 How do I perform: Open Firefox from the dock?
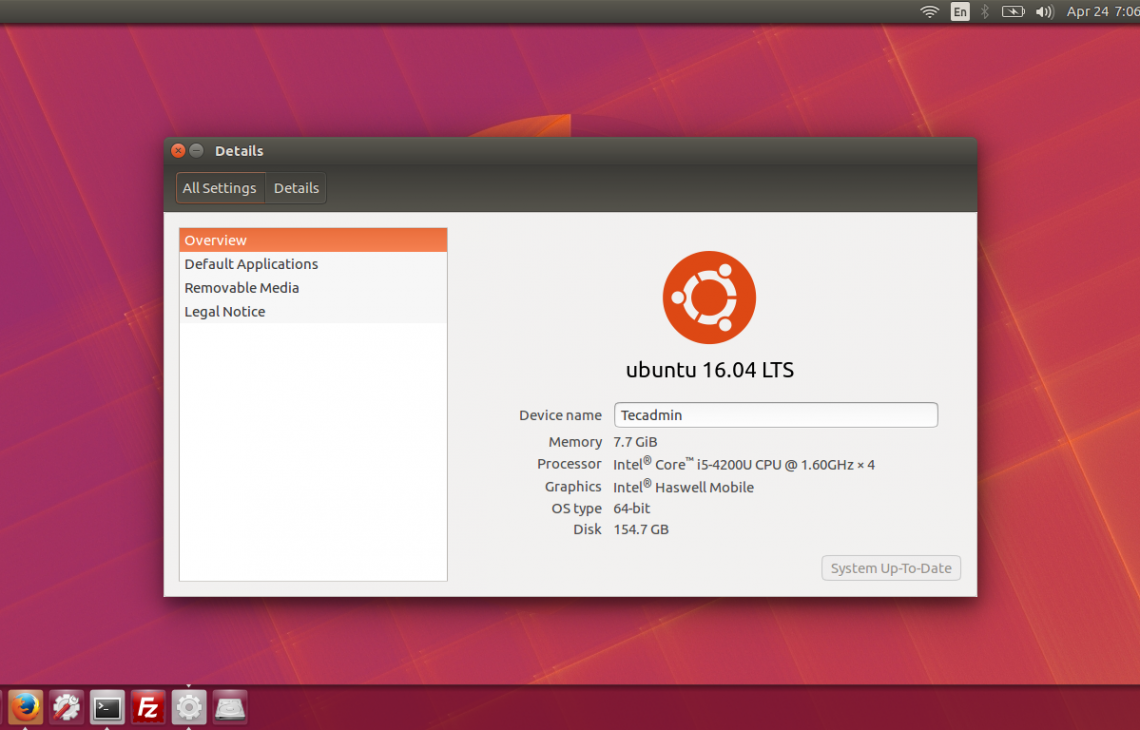pyautogui.click(x=25, y=708)
